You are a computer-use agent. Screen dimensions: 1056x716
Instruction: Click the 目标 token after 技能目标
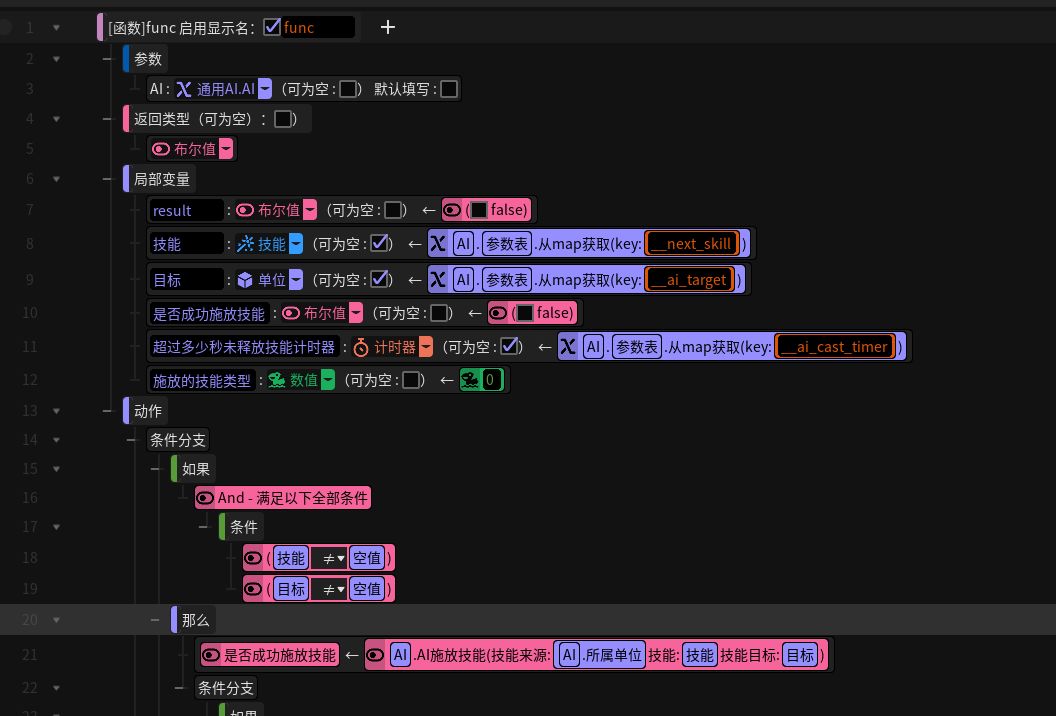pyautogui.click(x=800, y=655)
